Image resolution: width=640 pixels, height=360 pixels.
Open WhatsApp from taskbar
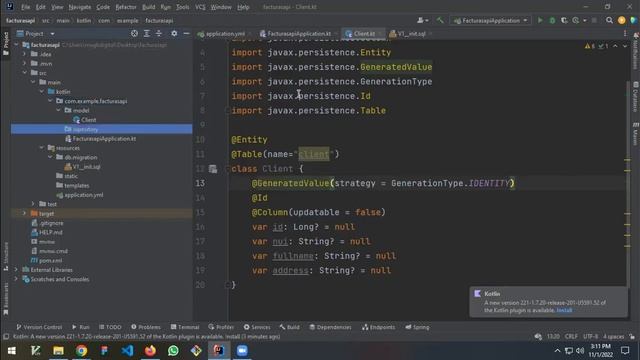pos(173,350)
